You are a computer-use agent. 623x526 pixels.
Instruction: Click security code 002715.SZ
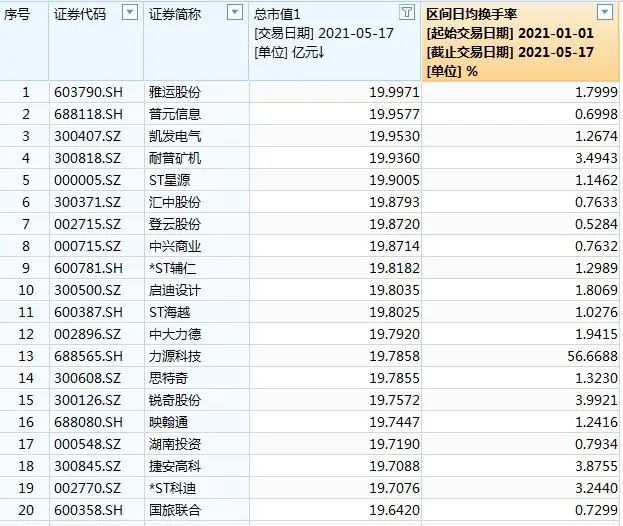[x=87, y=224]
